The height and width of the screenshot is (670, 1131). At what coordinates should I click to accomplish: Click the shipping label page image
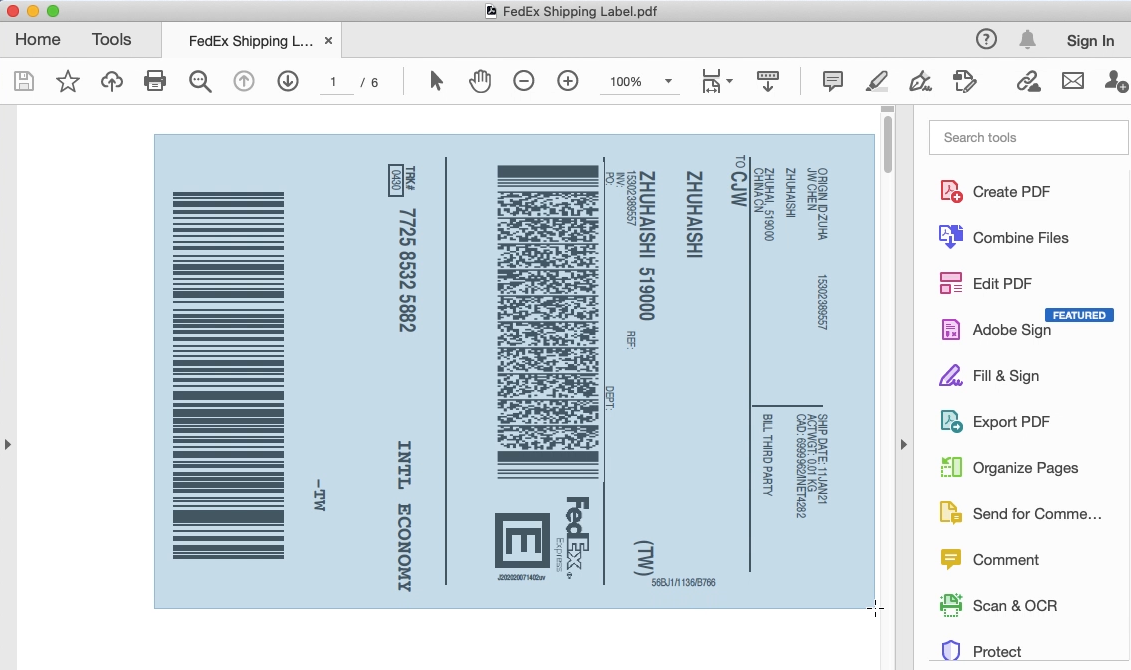tap(514, 371)
